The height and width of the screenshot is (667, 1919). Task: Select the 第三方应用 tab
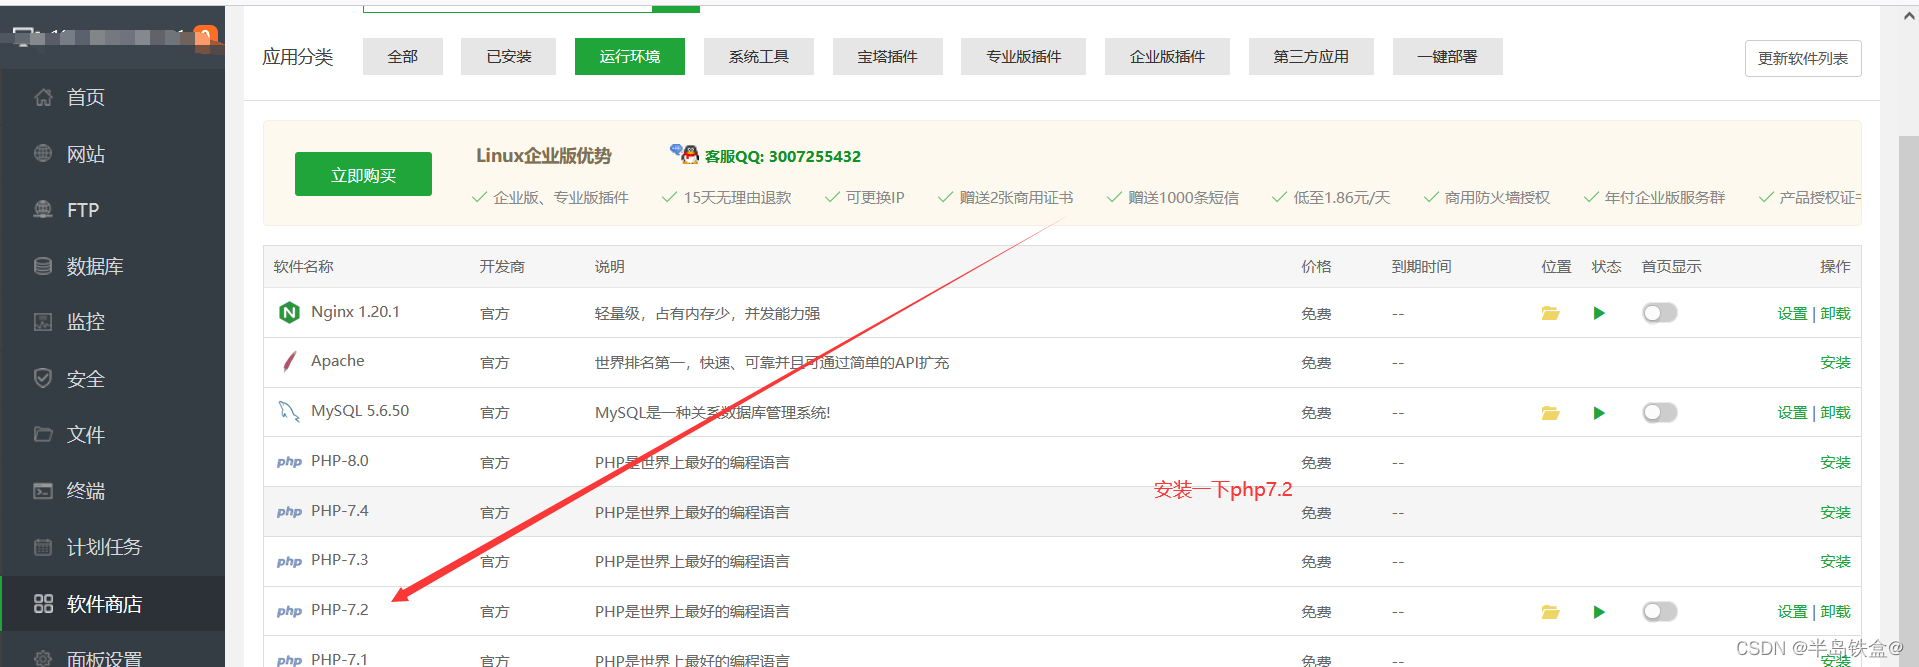coord(1311,57)
